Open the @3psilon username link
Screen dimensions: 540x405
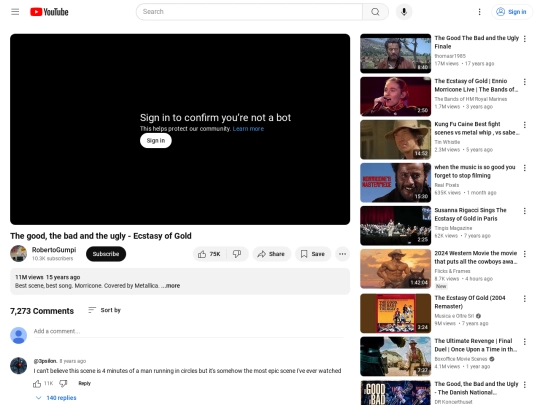pos(45,361)
